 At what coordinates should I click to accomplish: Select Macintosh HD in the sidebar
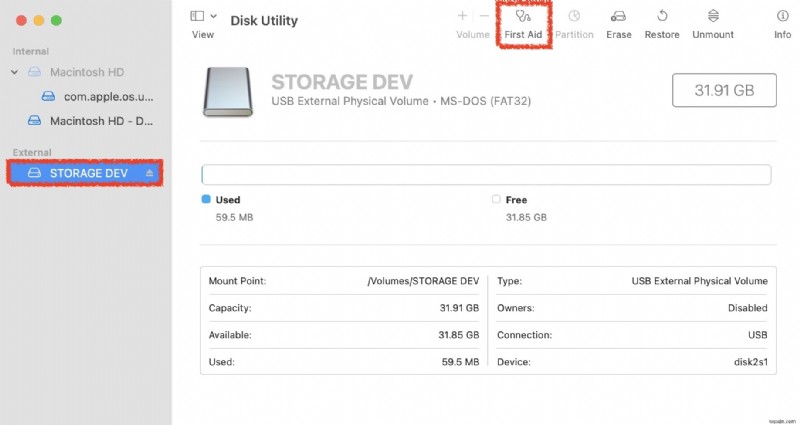coord(87,72)
